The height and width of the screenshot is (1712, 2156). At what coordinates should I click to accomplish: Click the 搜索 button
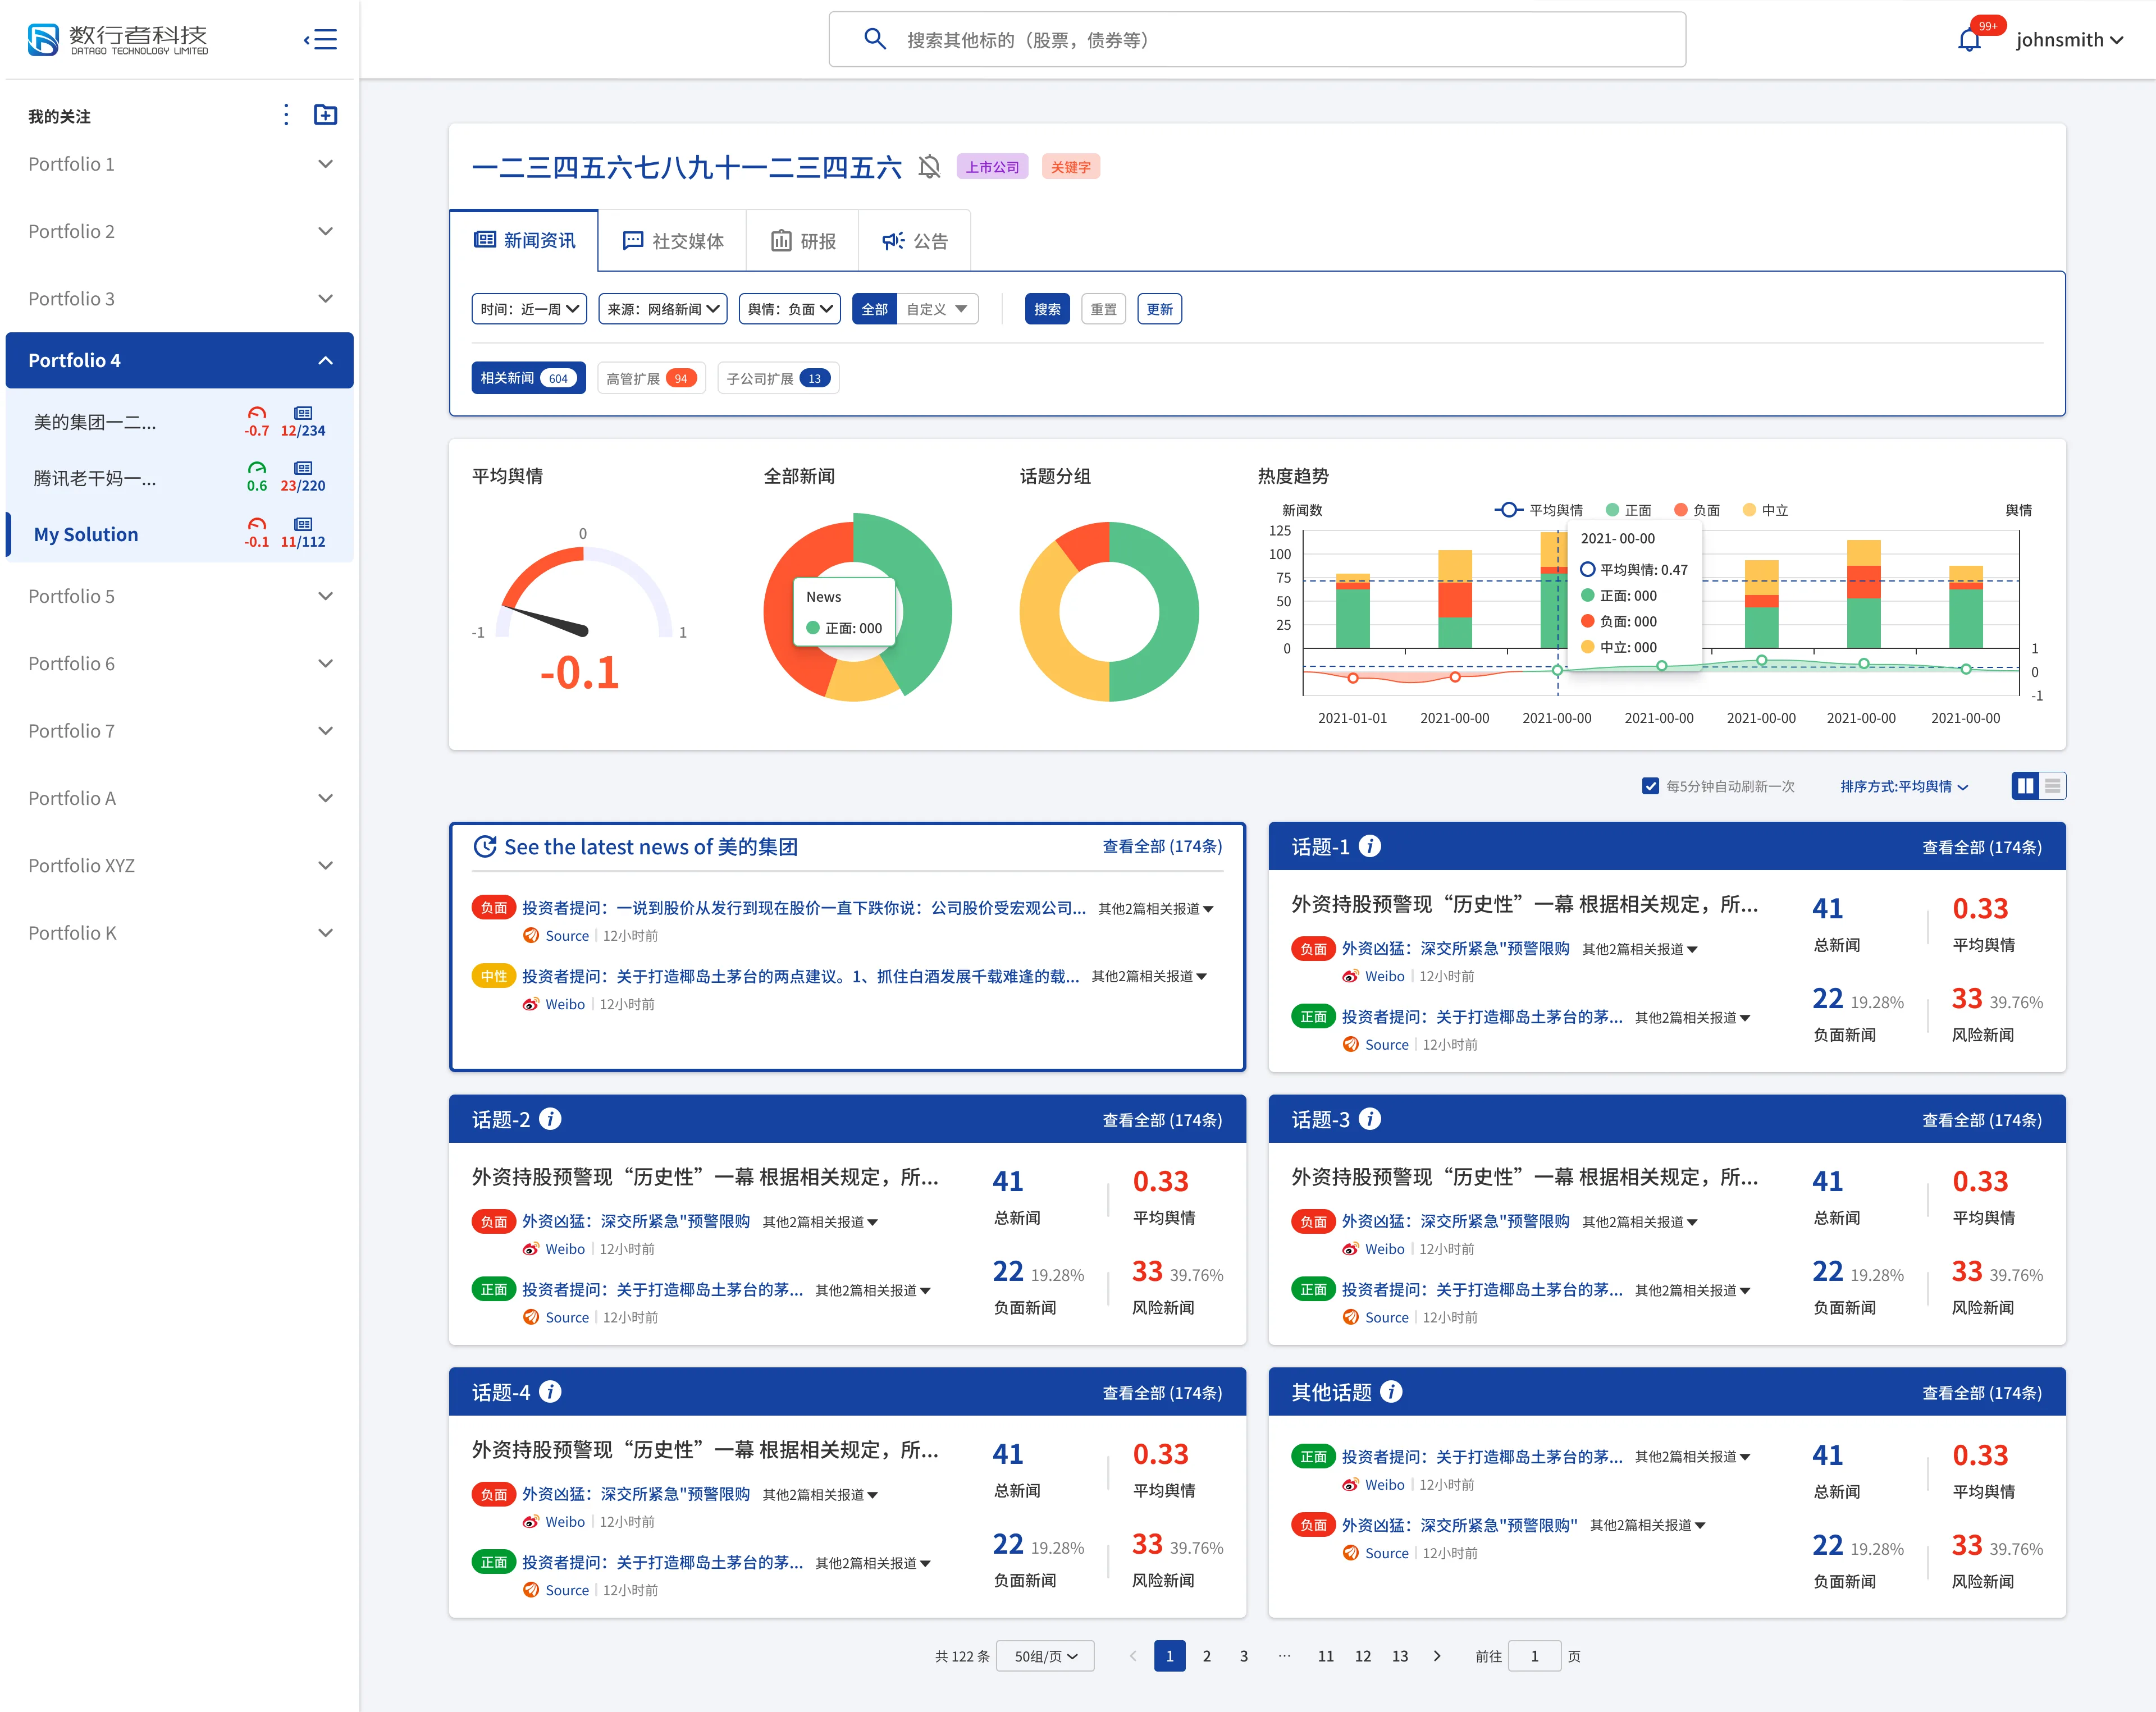click(x=1047, y=309)
